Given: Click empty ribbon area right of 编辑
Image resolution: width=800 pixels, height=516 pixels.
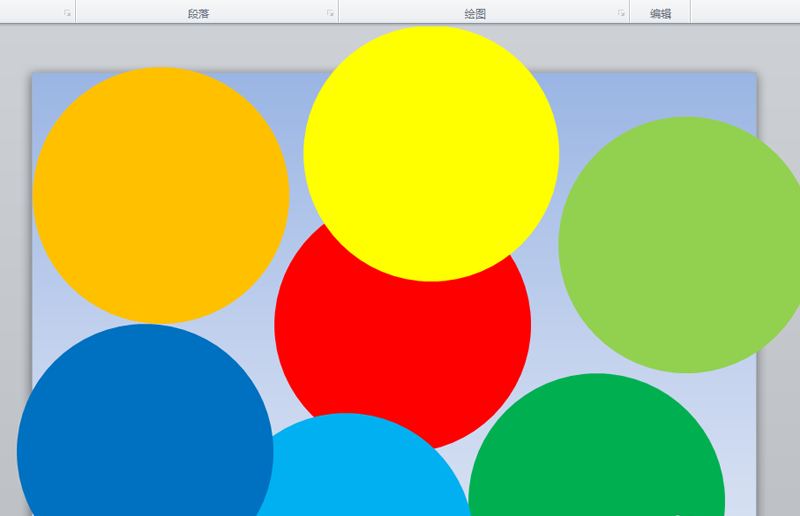Looking at the screenshot, I should [x=745, y=12].
